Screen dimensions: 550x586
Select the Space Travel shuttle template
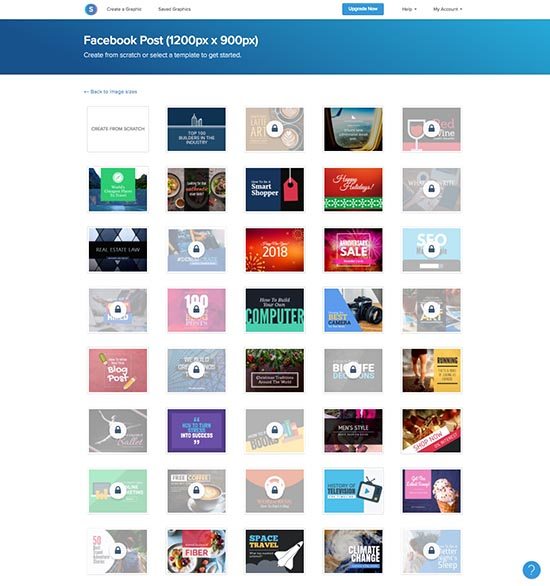tap(275, 551)
